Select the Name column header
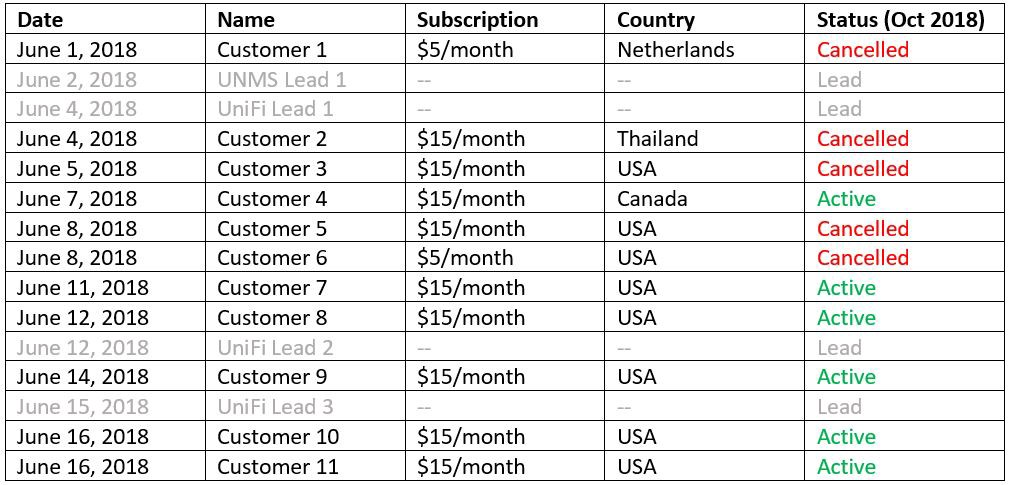The width and height of the screenshot is (1010, 485). (246, 21)
